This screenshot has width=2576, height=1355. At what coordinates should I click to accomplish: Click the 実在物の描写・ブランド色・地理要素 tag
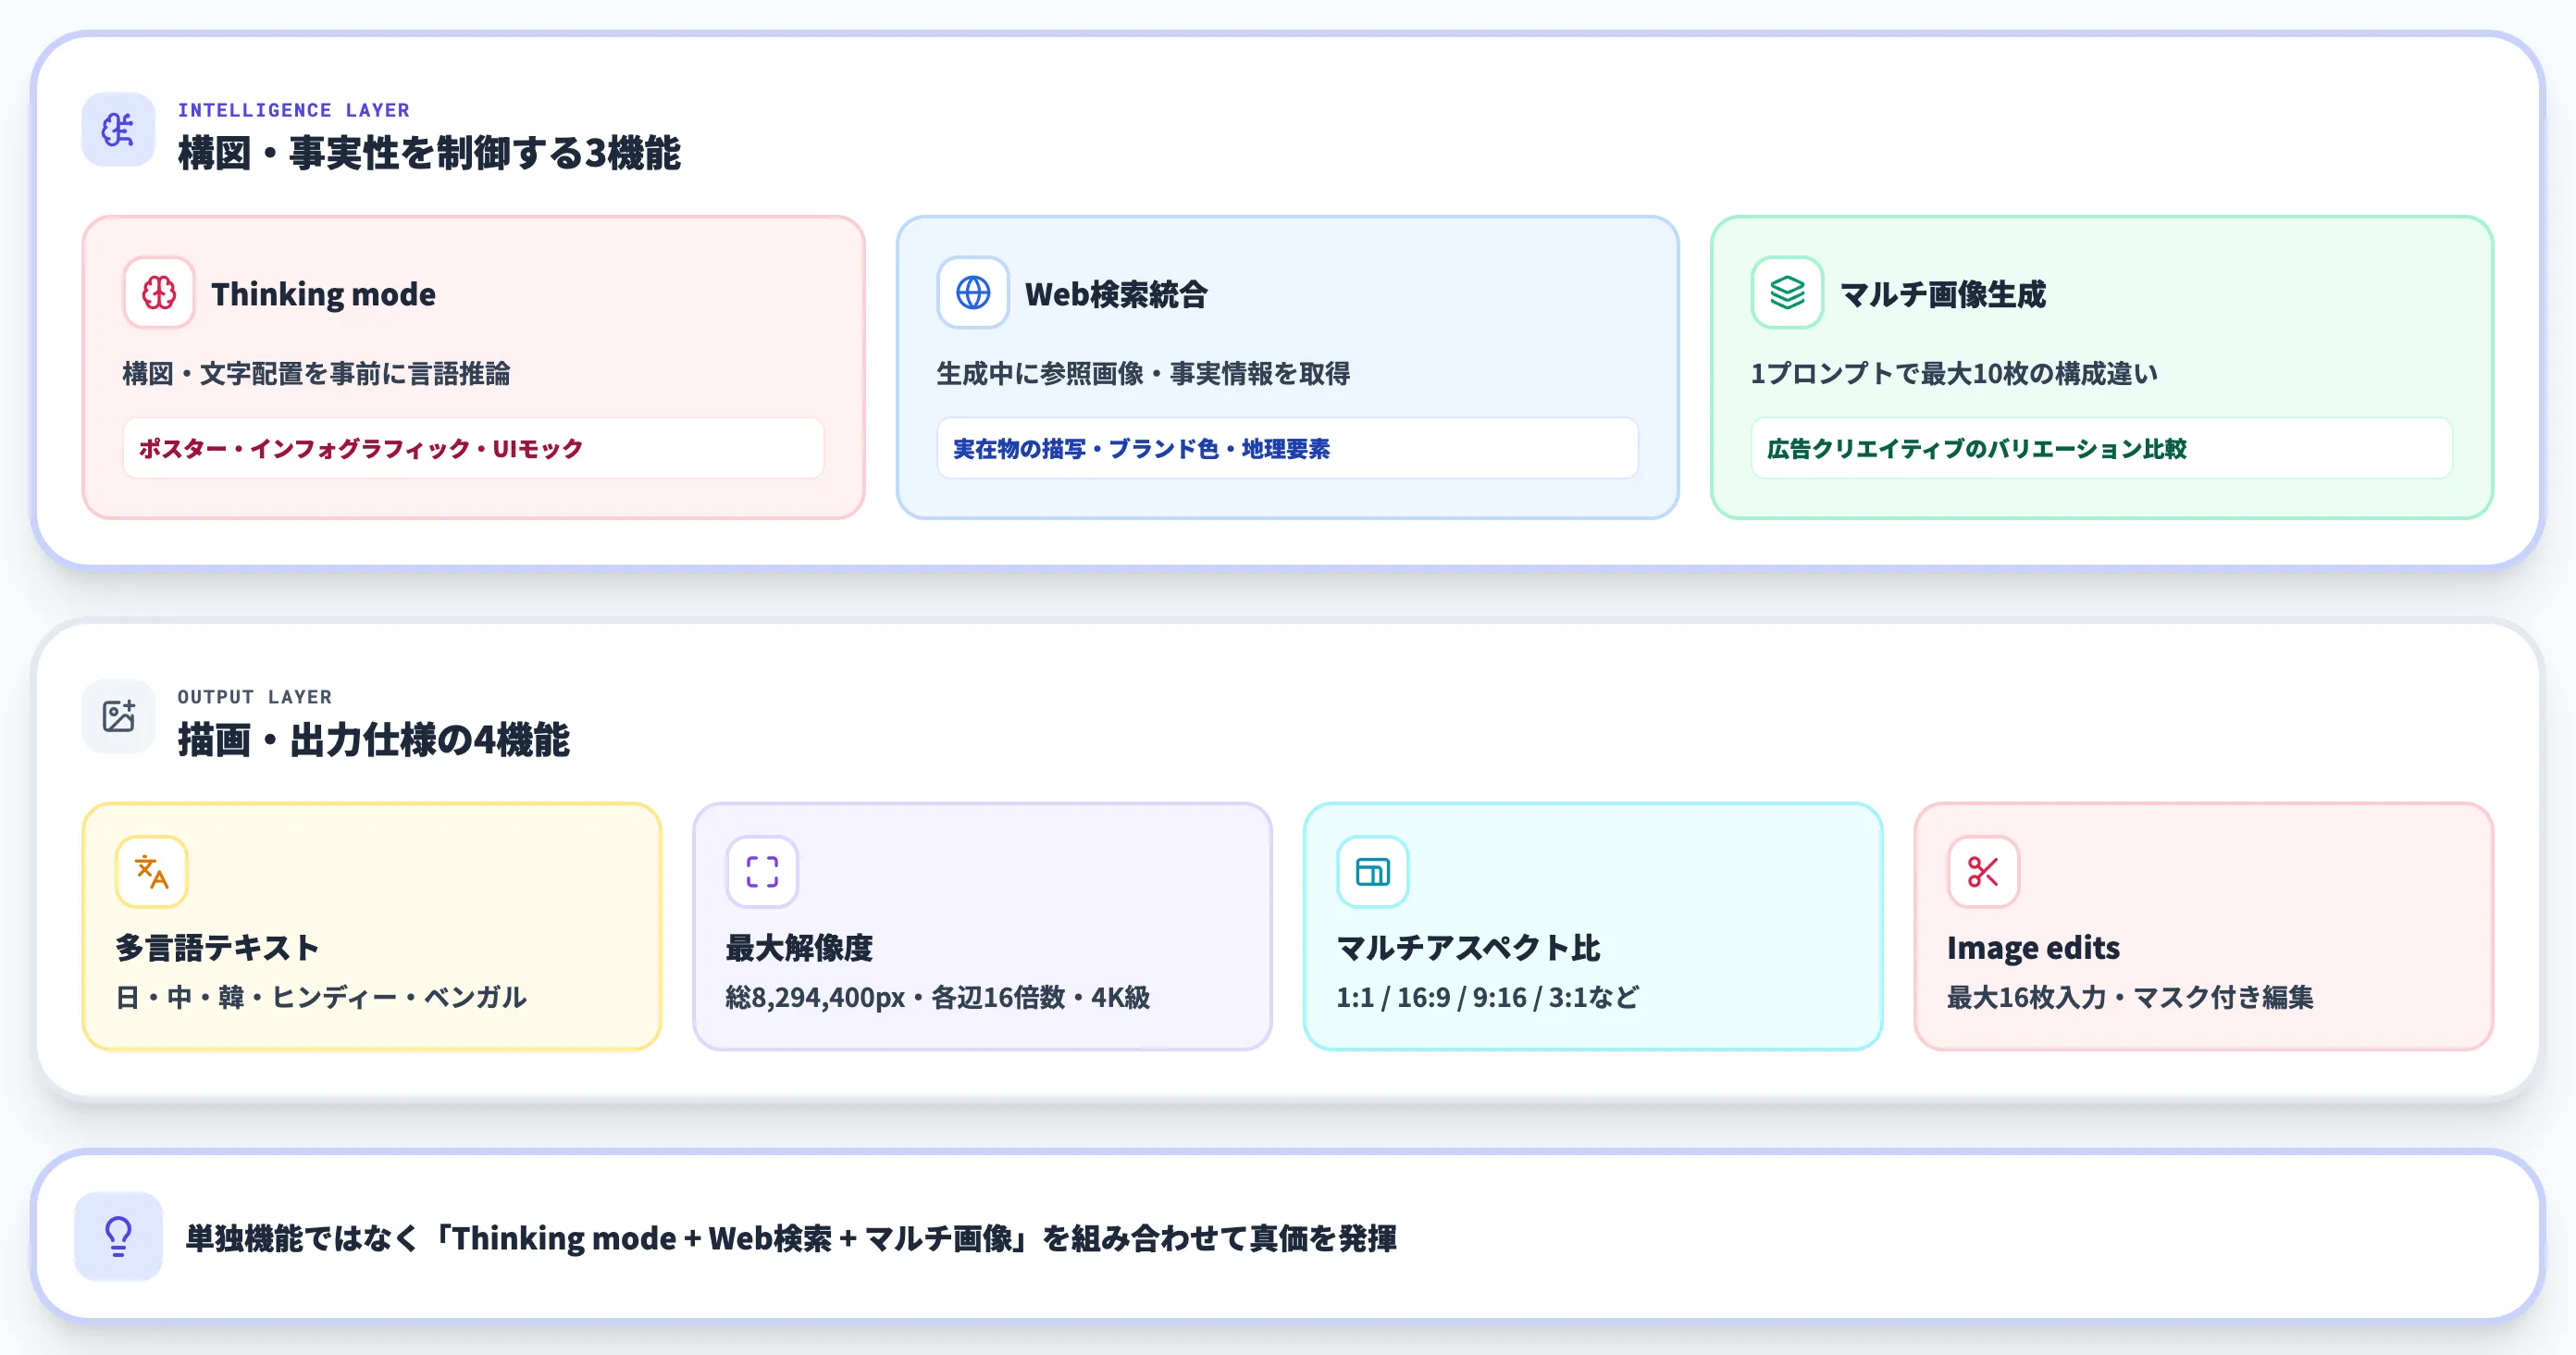[1286, 449]
